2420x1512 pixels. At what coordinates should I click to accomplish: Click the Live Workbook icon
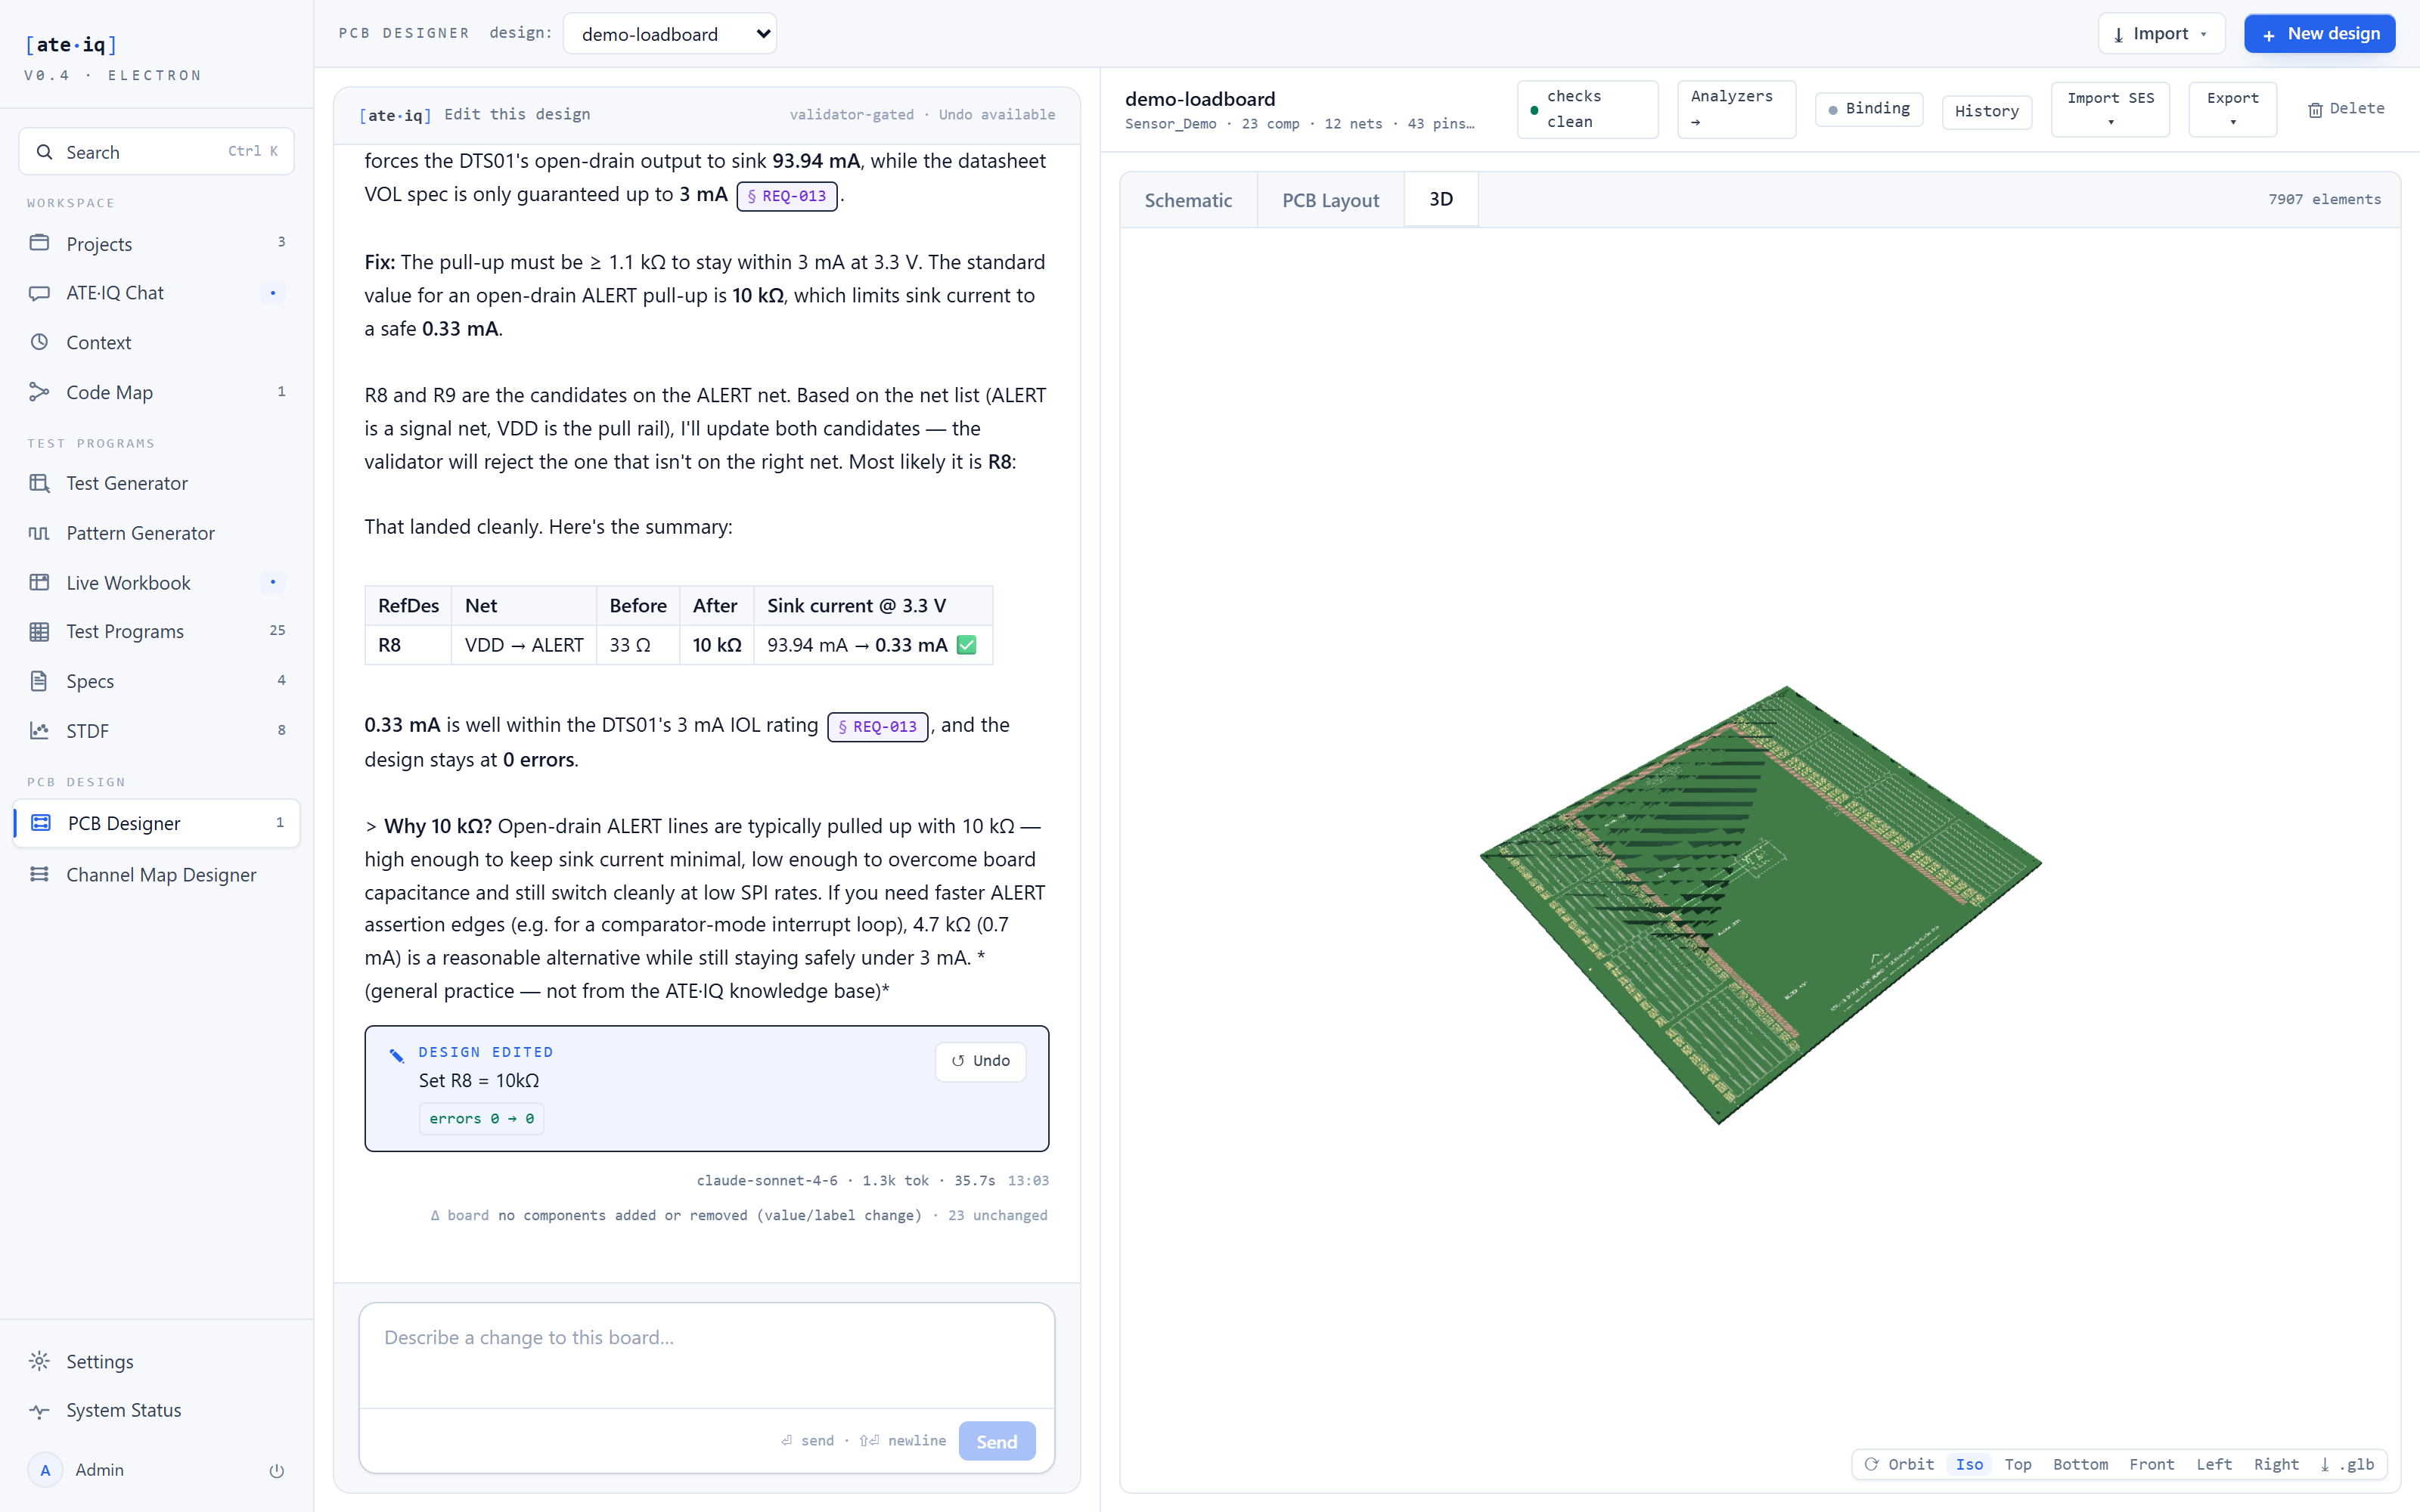click(x=39, y=582)
